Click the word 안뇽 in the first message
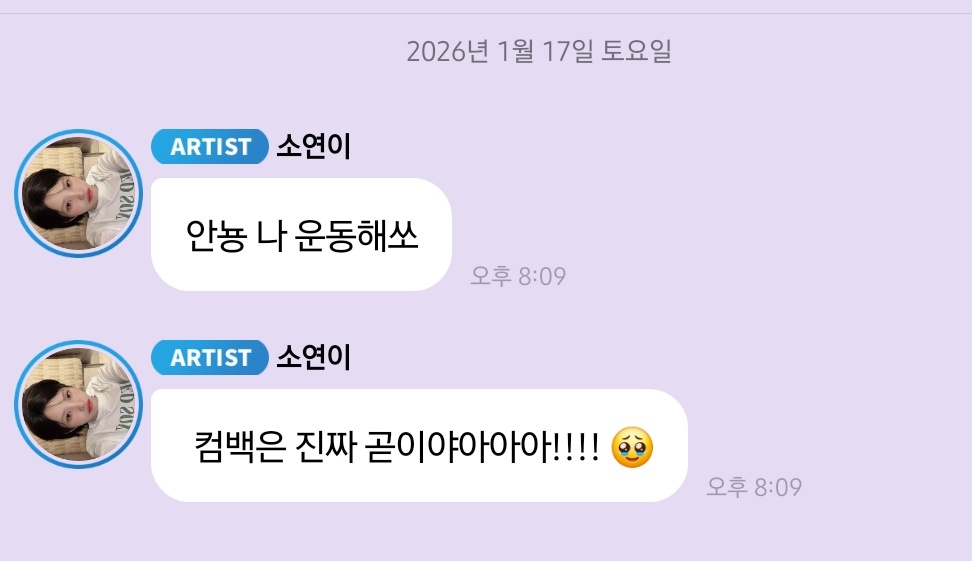Image resolution: width=972 pixels, height=561 pixels. tap(216, 236)
